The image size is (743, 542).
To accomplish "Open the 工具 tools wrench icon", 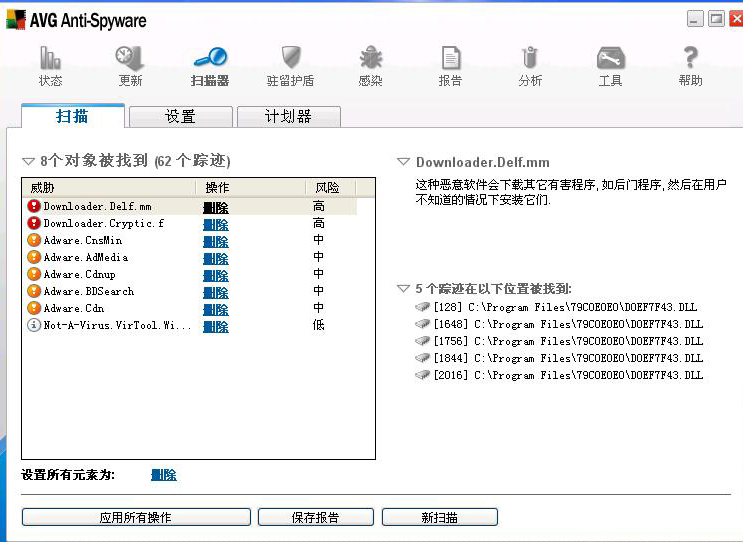I will (610, 58).
